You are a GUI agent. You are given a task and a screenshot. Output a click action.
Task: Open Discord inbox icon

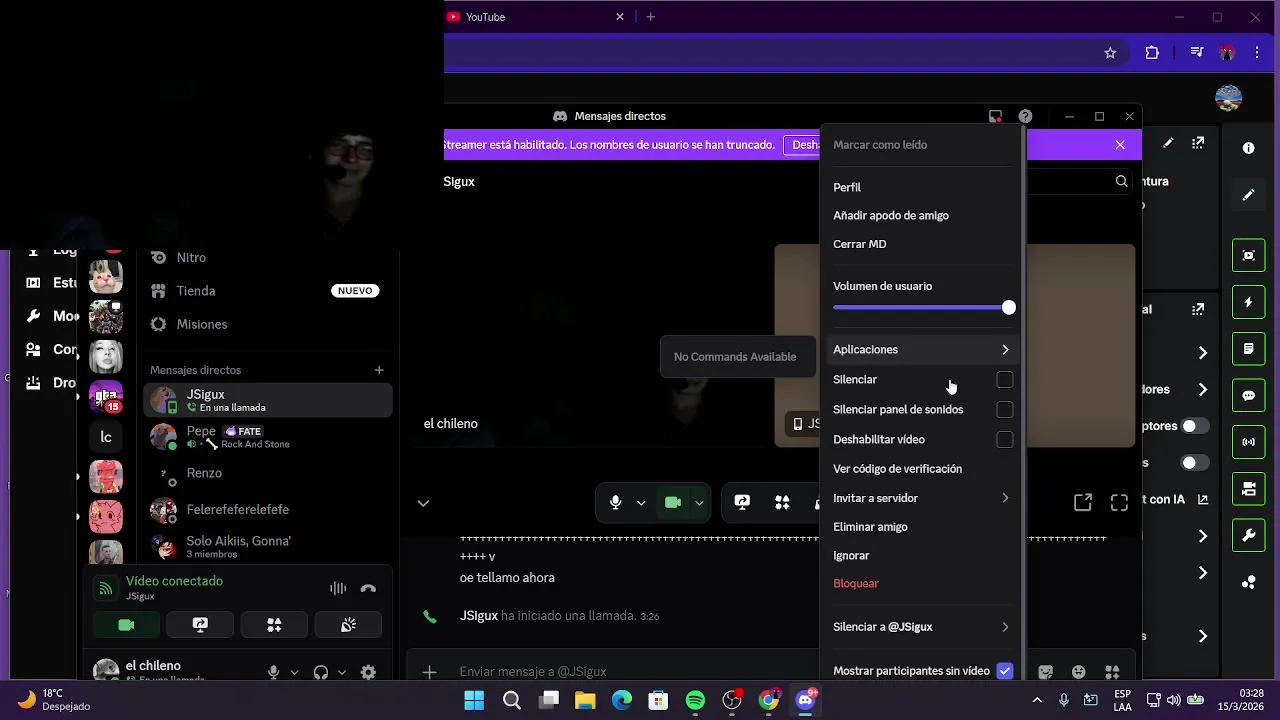coord(995,116)
